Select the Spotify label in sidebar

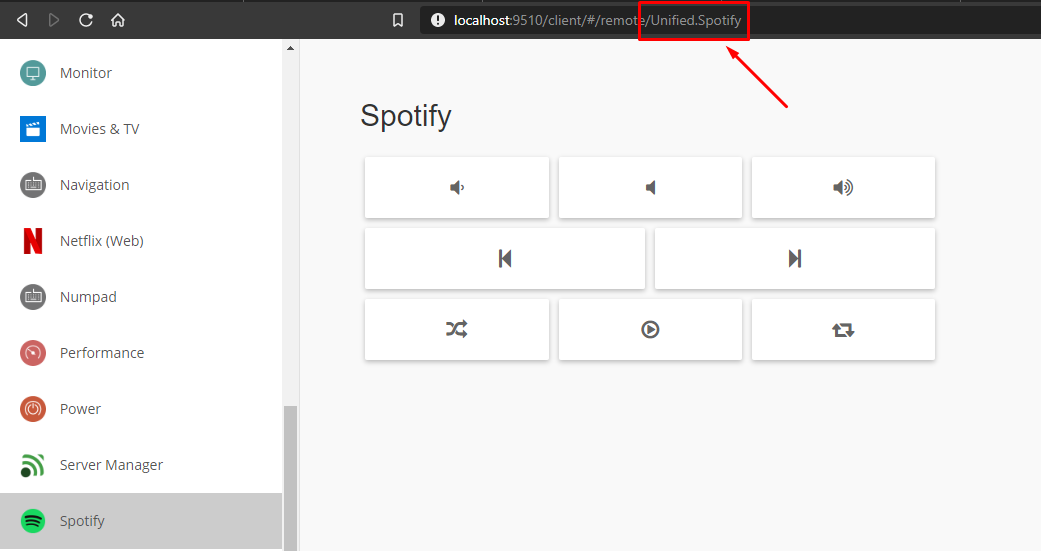(x=82, y=521)
